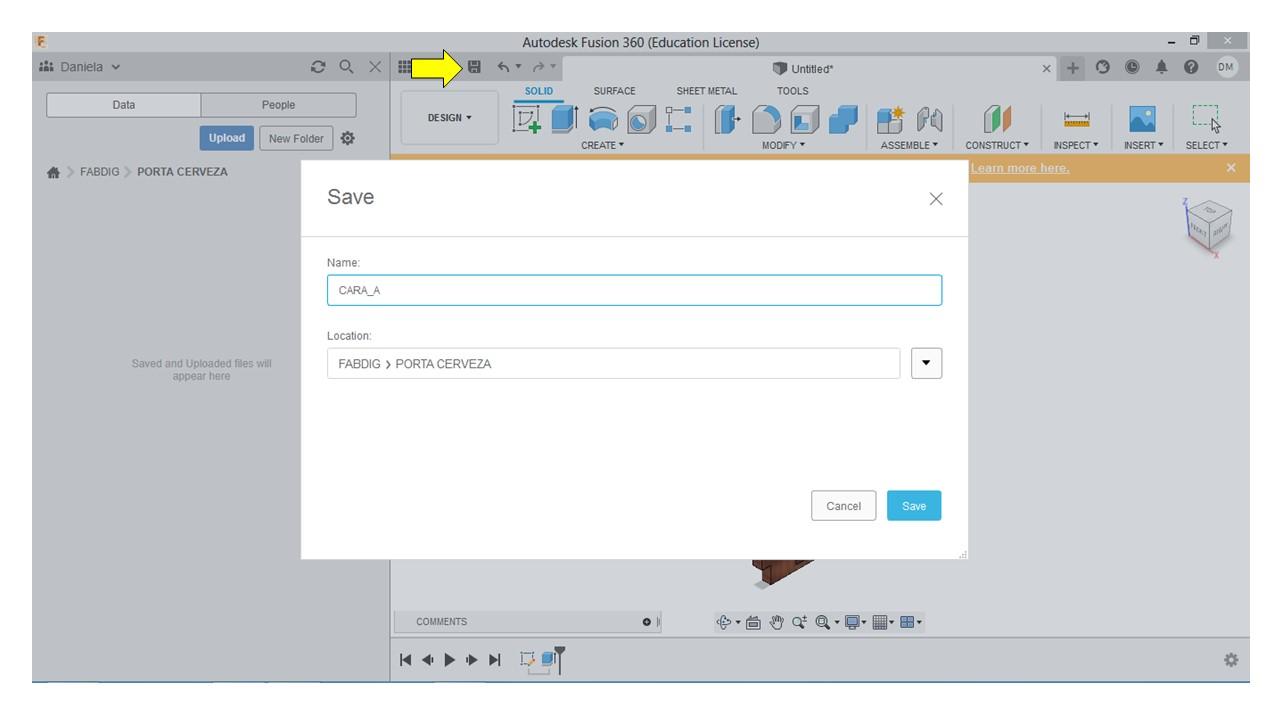Open the DM user profile avatar
1280x720 pixels.
coord(1226,68)
